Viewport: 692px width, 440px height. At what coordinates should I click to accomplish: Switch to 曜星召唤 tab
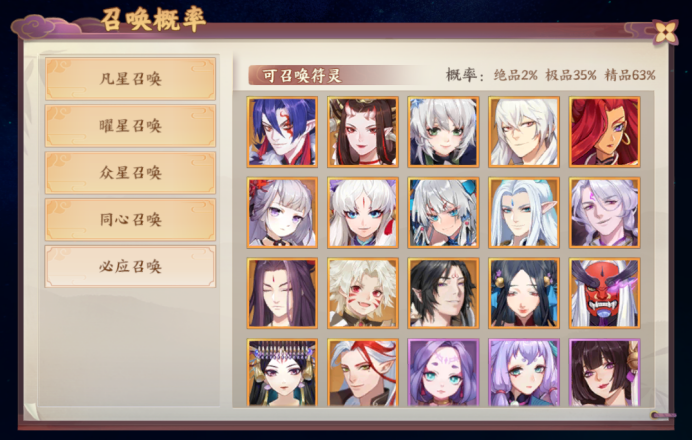tap(130, 126)
